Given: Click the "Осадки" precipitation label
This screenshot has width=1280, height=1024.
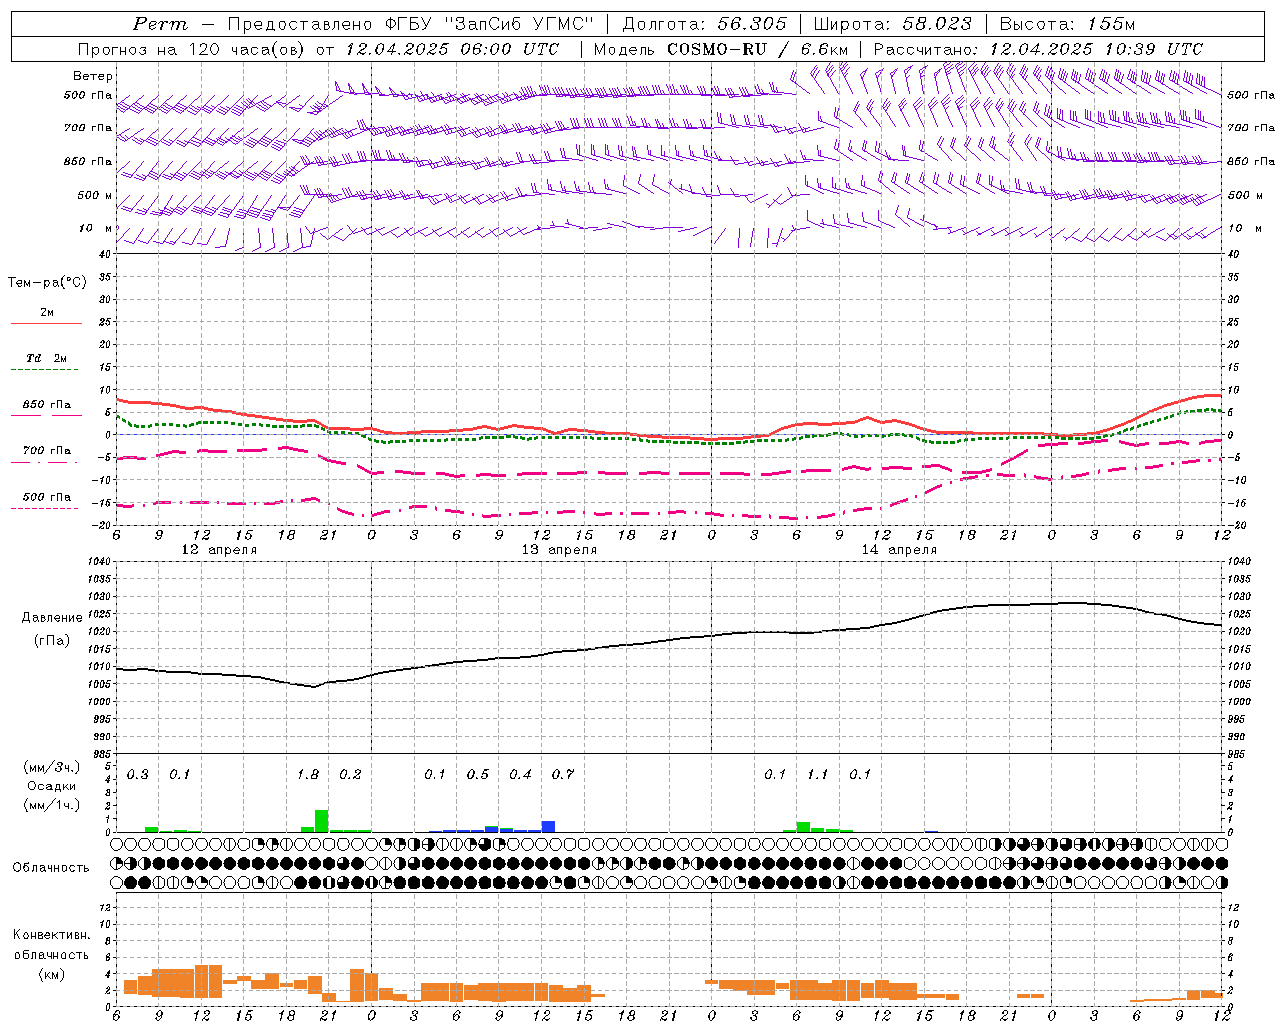Looking at the screenshot, I should coord(52,787).
